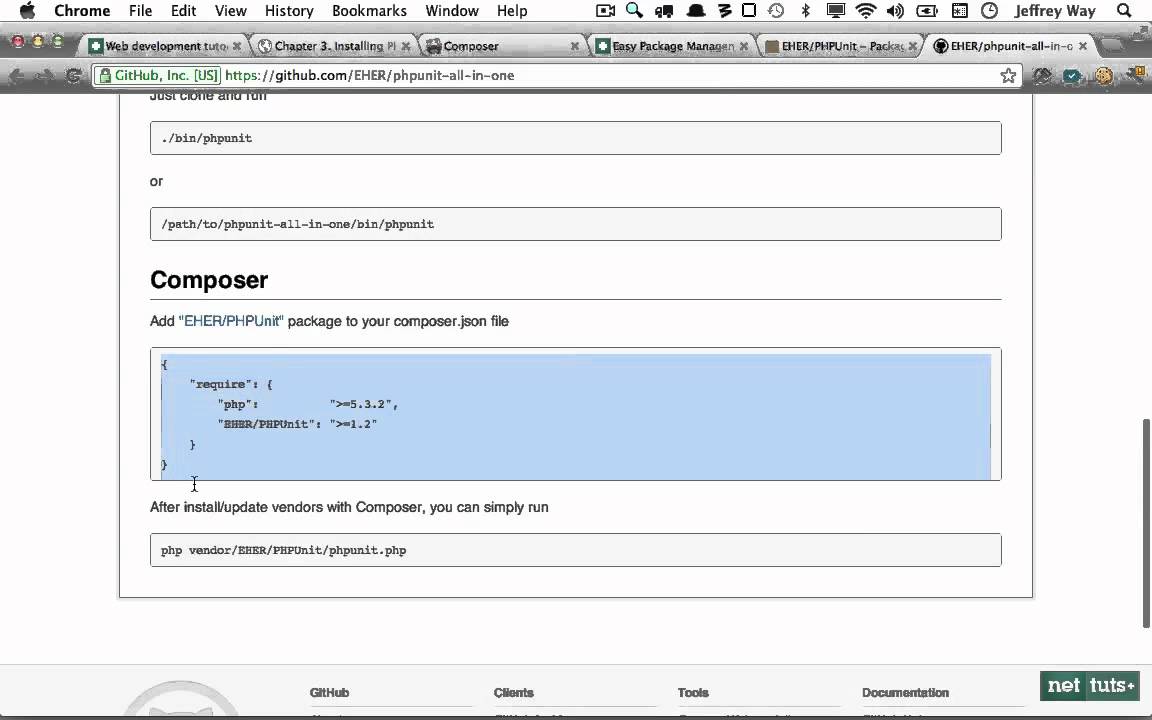Open the Edit menu
The height and width of the screenshot is (720, 1152).
click(183, 10)
